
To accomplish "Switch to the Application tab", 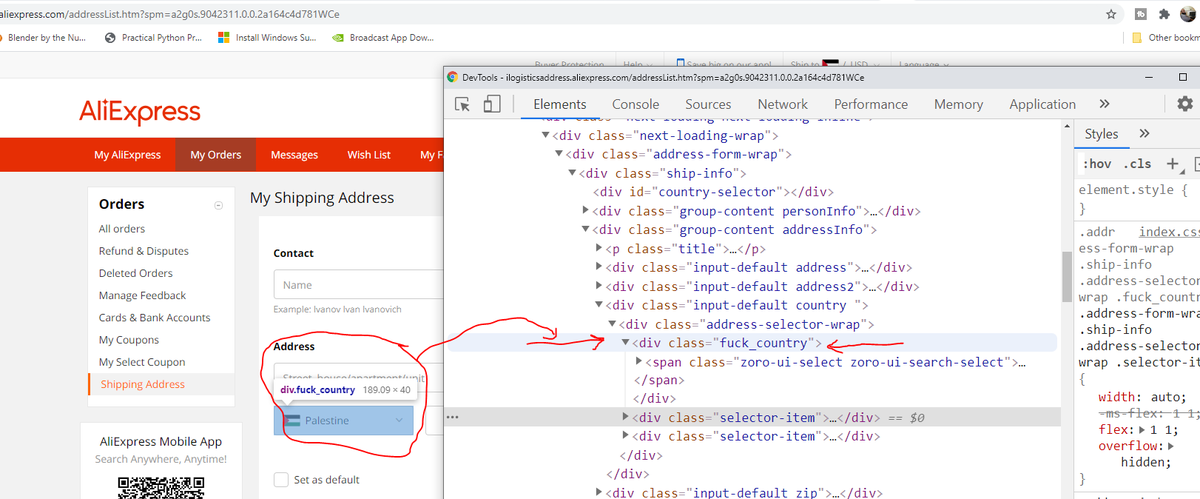I will coord(1042,104).
